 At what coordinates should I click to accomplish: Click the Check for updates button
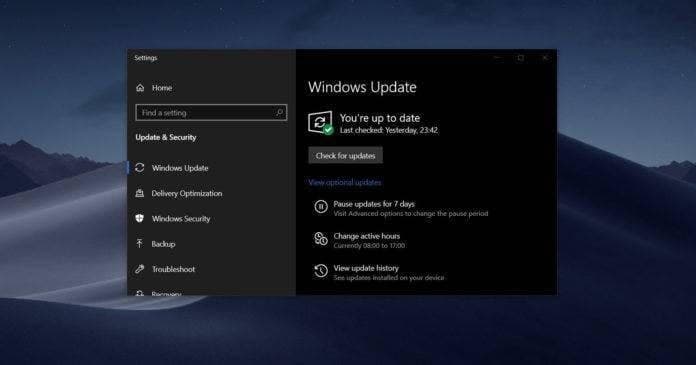pyautogui.click(x=345, y=155)
